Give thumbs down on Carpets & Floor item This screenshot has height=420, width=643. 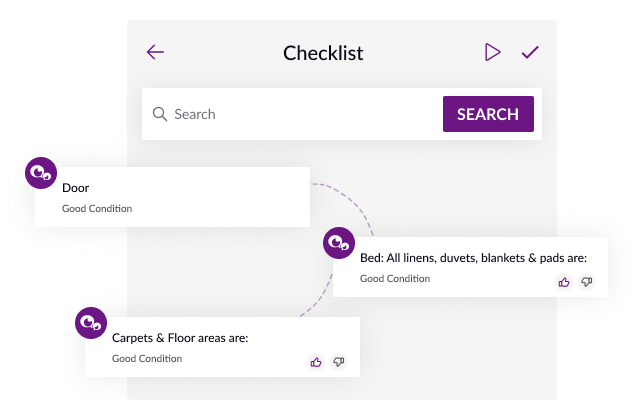click(x=339, y=362)
